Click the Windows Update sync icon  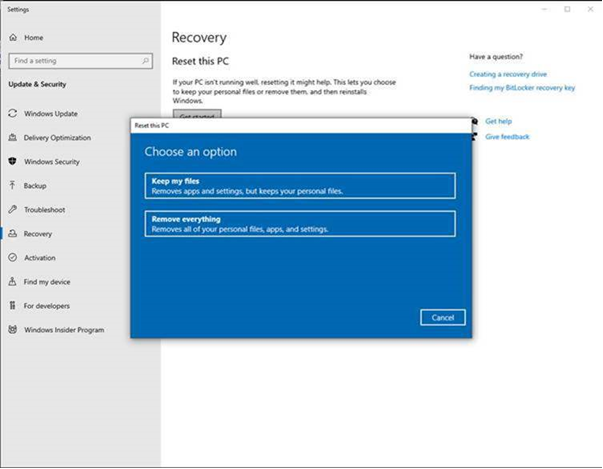click(13, 113)
